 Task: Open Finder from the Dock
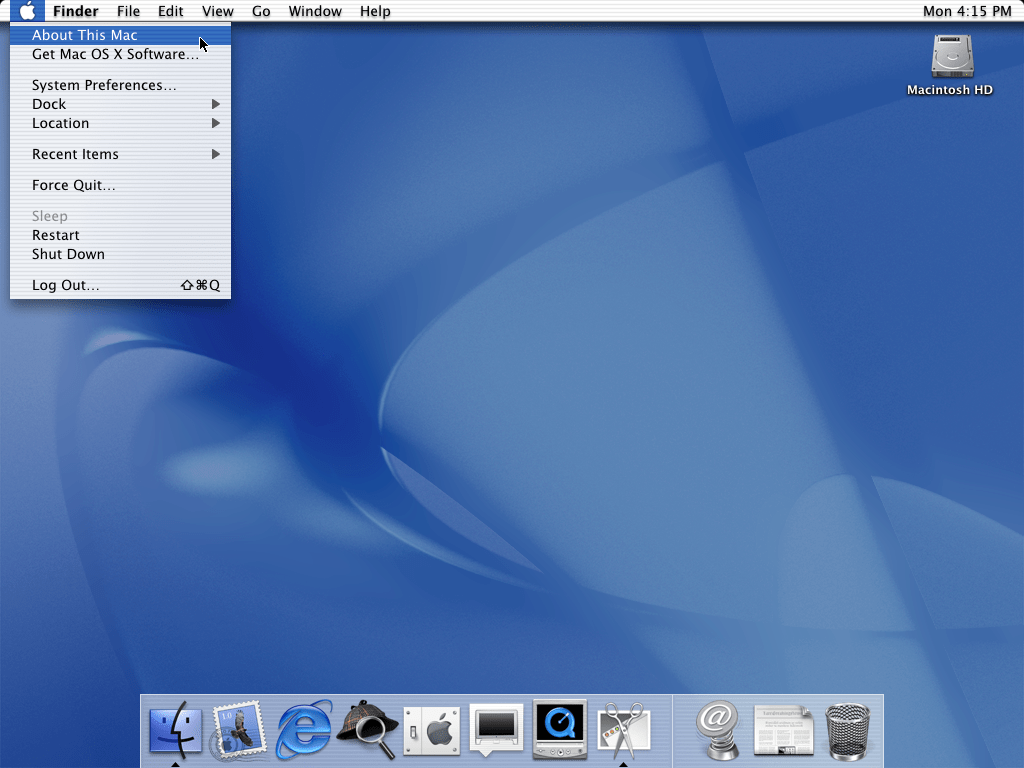coord(175,731)
